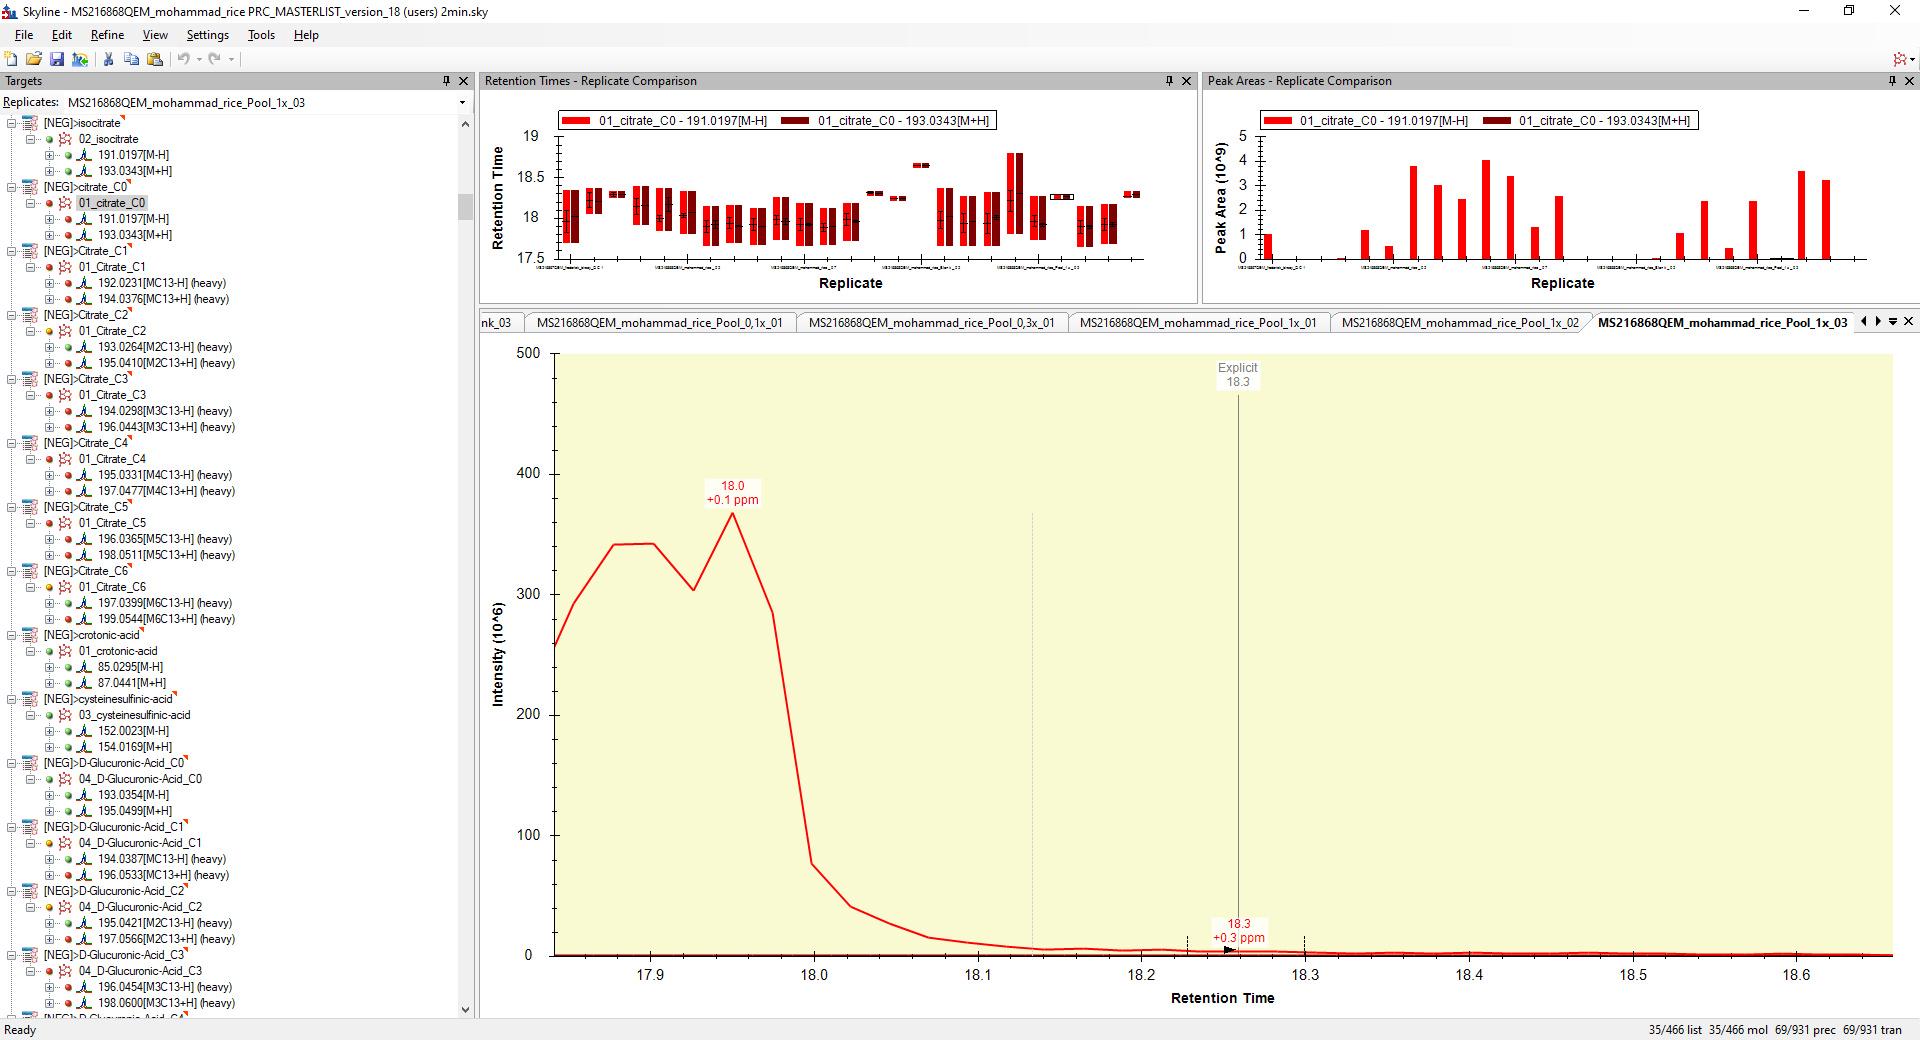Open the molecule mode selector icon
1920x1040 pixels.
click(1901, 59)
